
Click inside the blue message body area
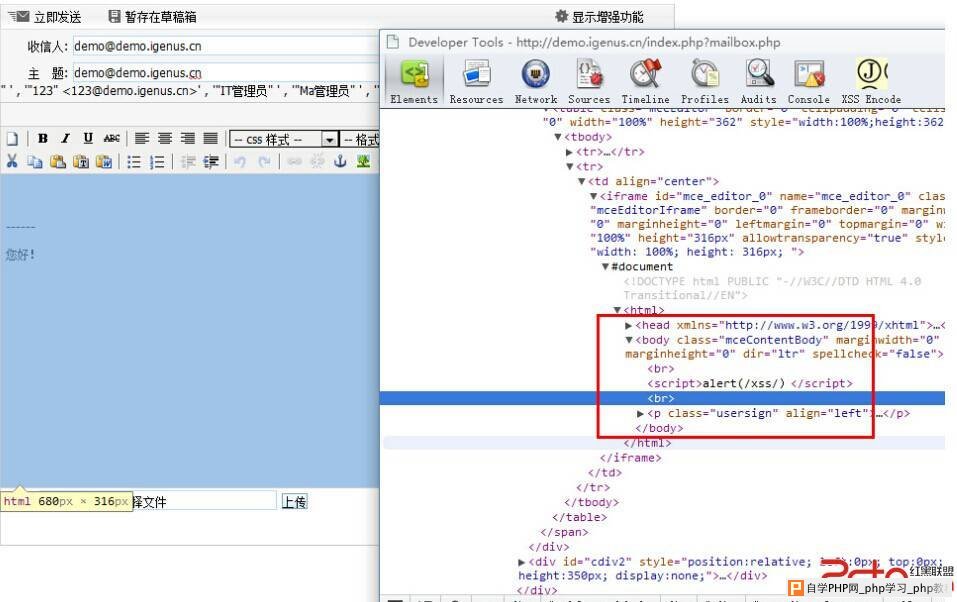[x=189, y=330]
